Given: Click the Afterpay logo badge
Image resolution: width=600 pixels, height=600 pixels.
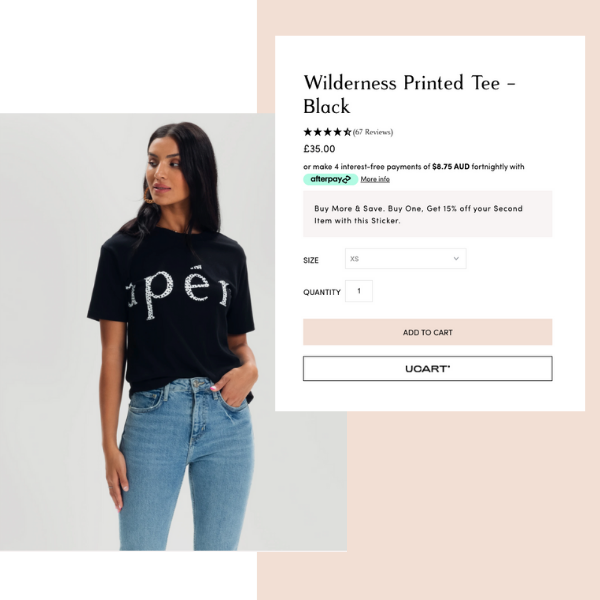Looking at the screenshot, I should [330, 179].
